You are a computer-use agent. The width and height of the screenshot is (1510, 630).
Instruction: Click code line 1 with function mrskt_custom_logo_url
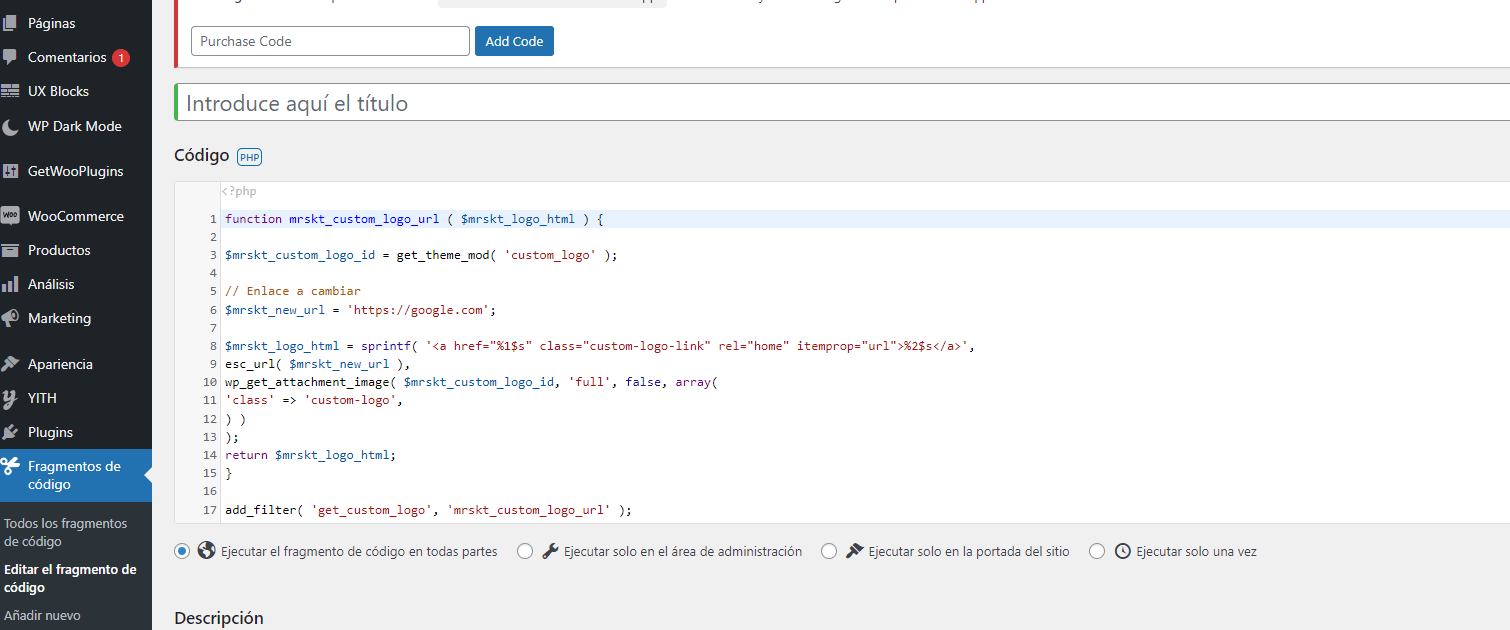(x=414, y=219)
